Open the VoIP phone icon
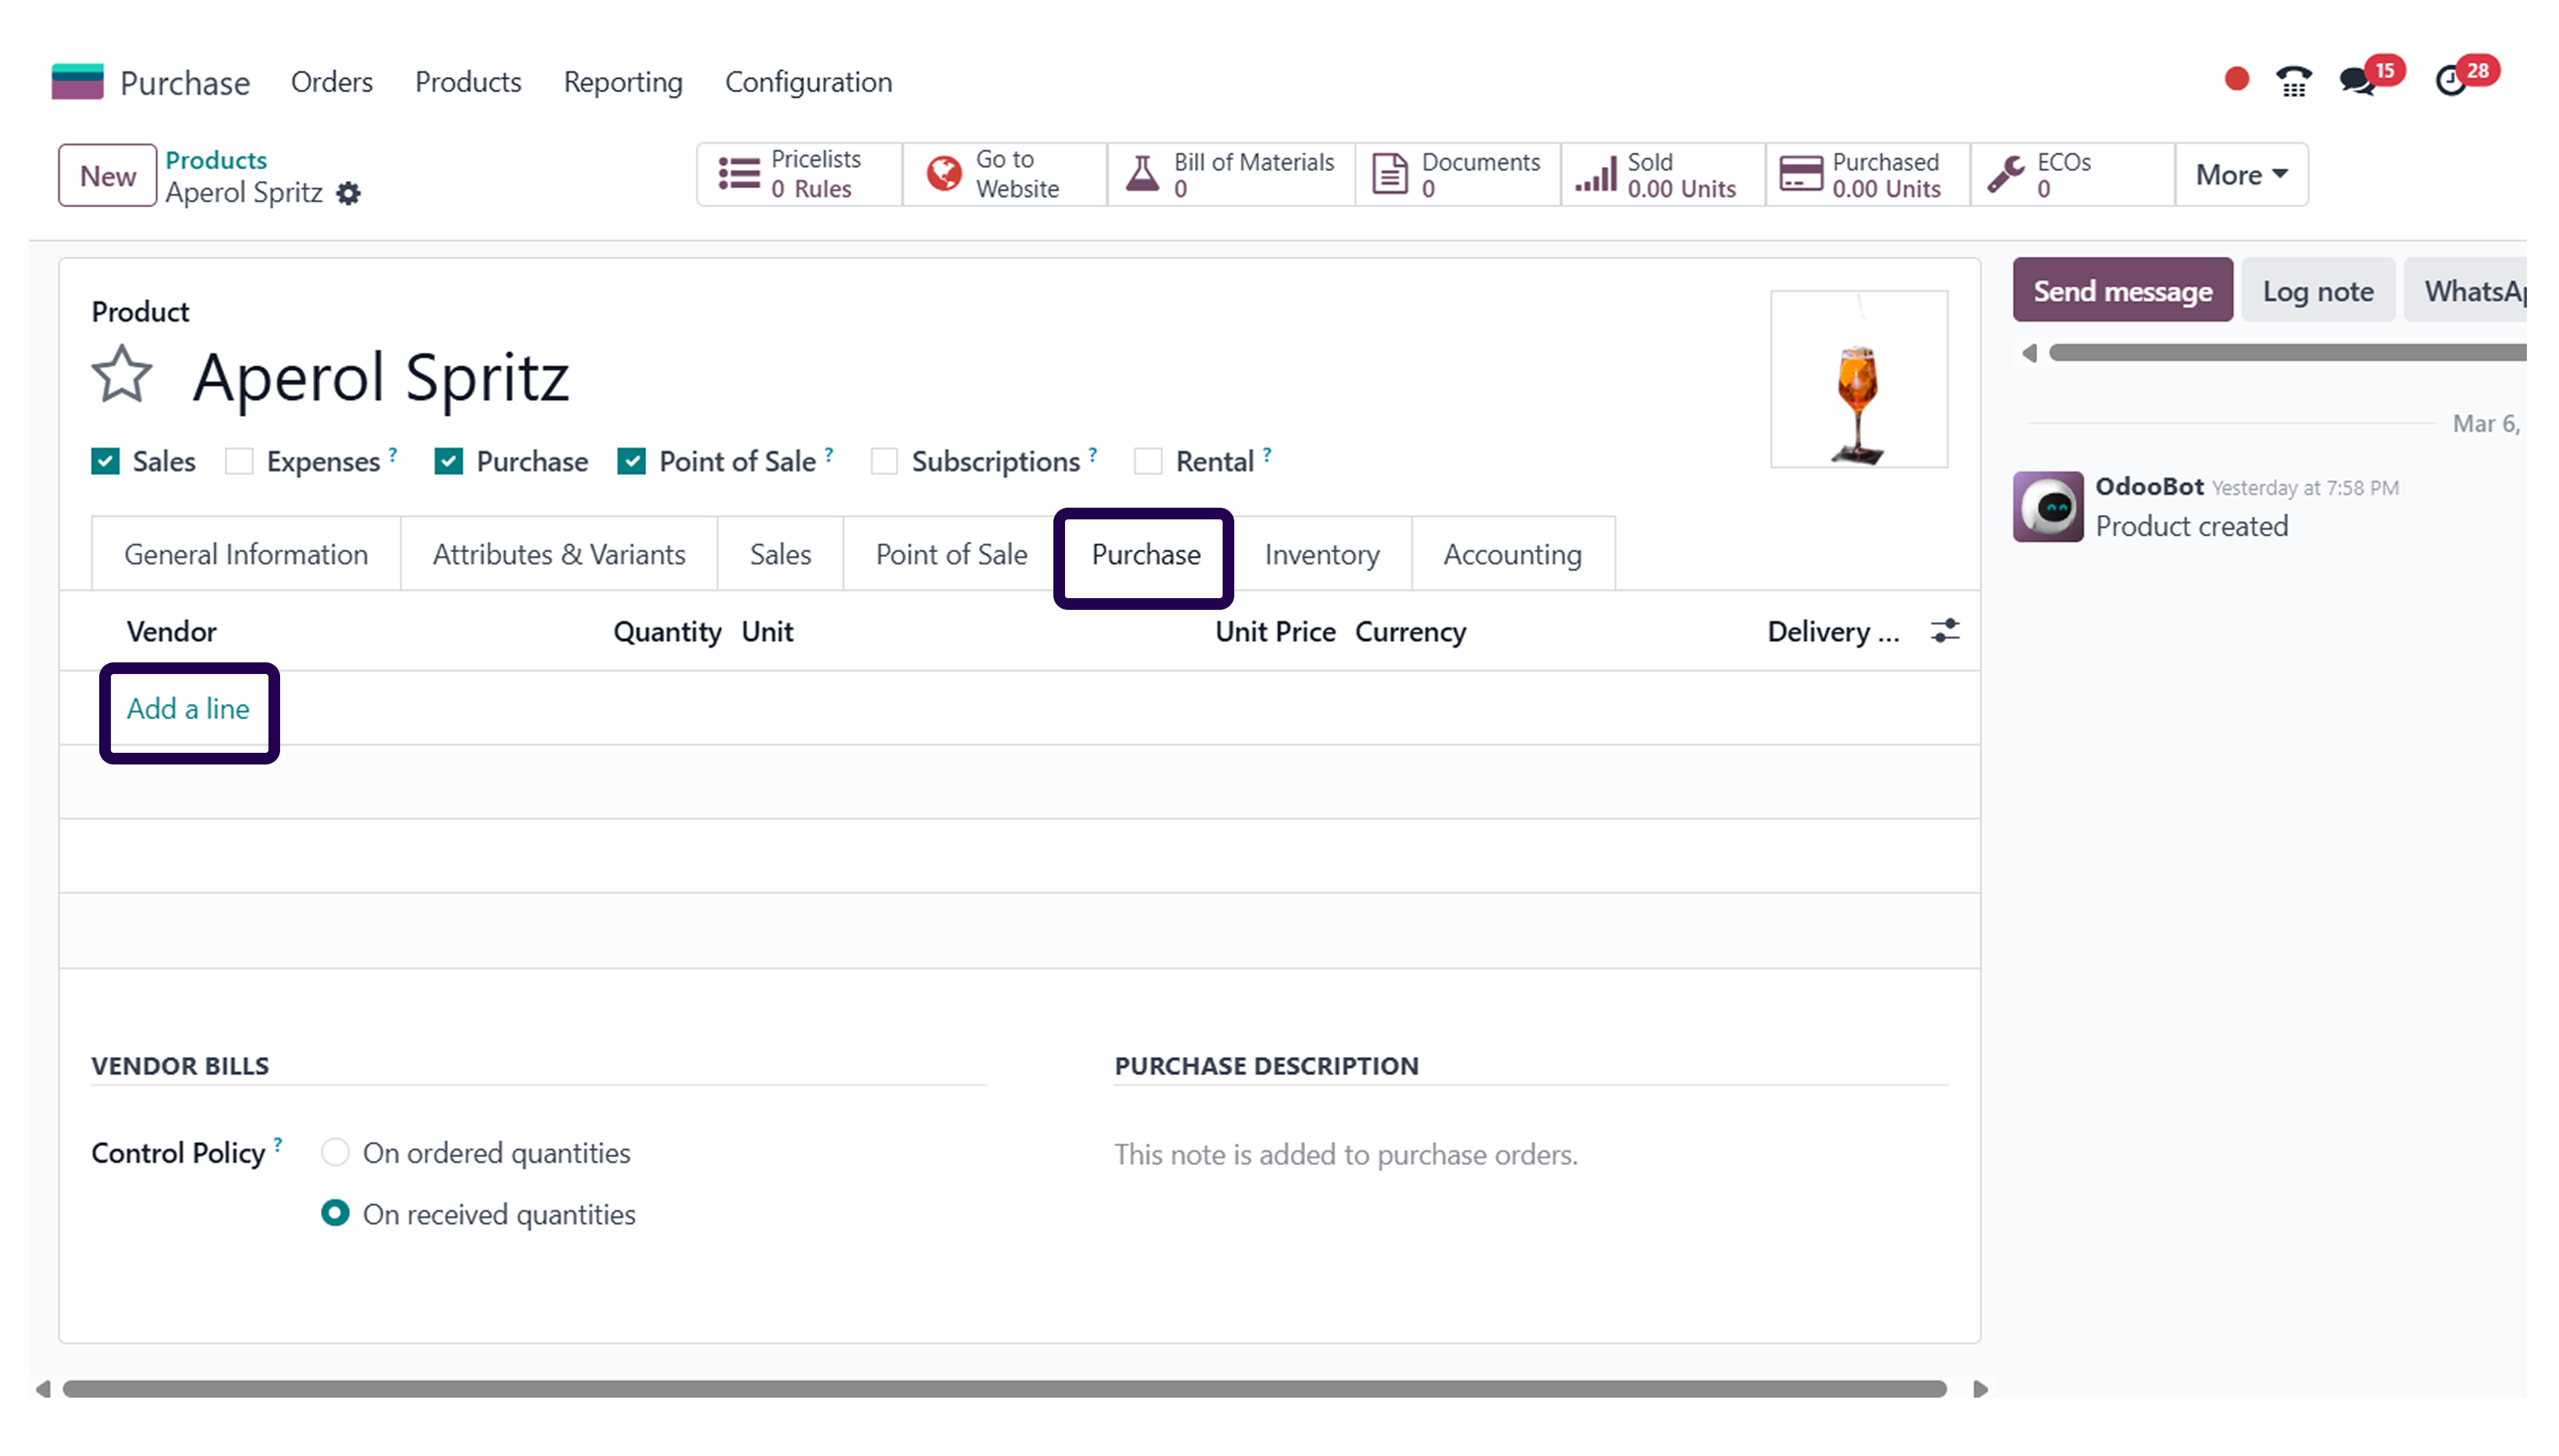2559x1456 pixels. pyautogui.click(x=2294, y=81)
